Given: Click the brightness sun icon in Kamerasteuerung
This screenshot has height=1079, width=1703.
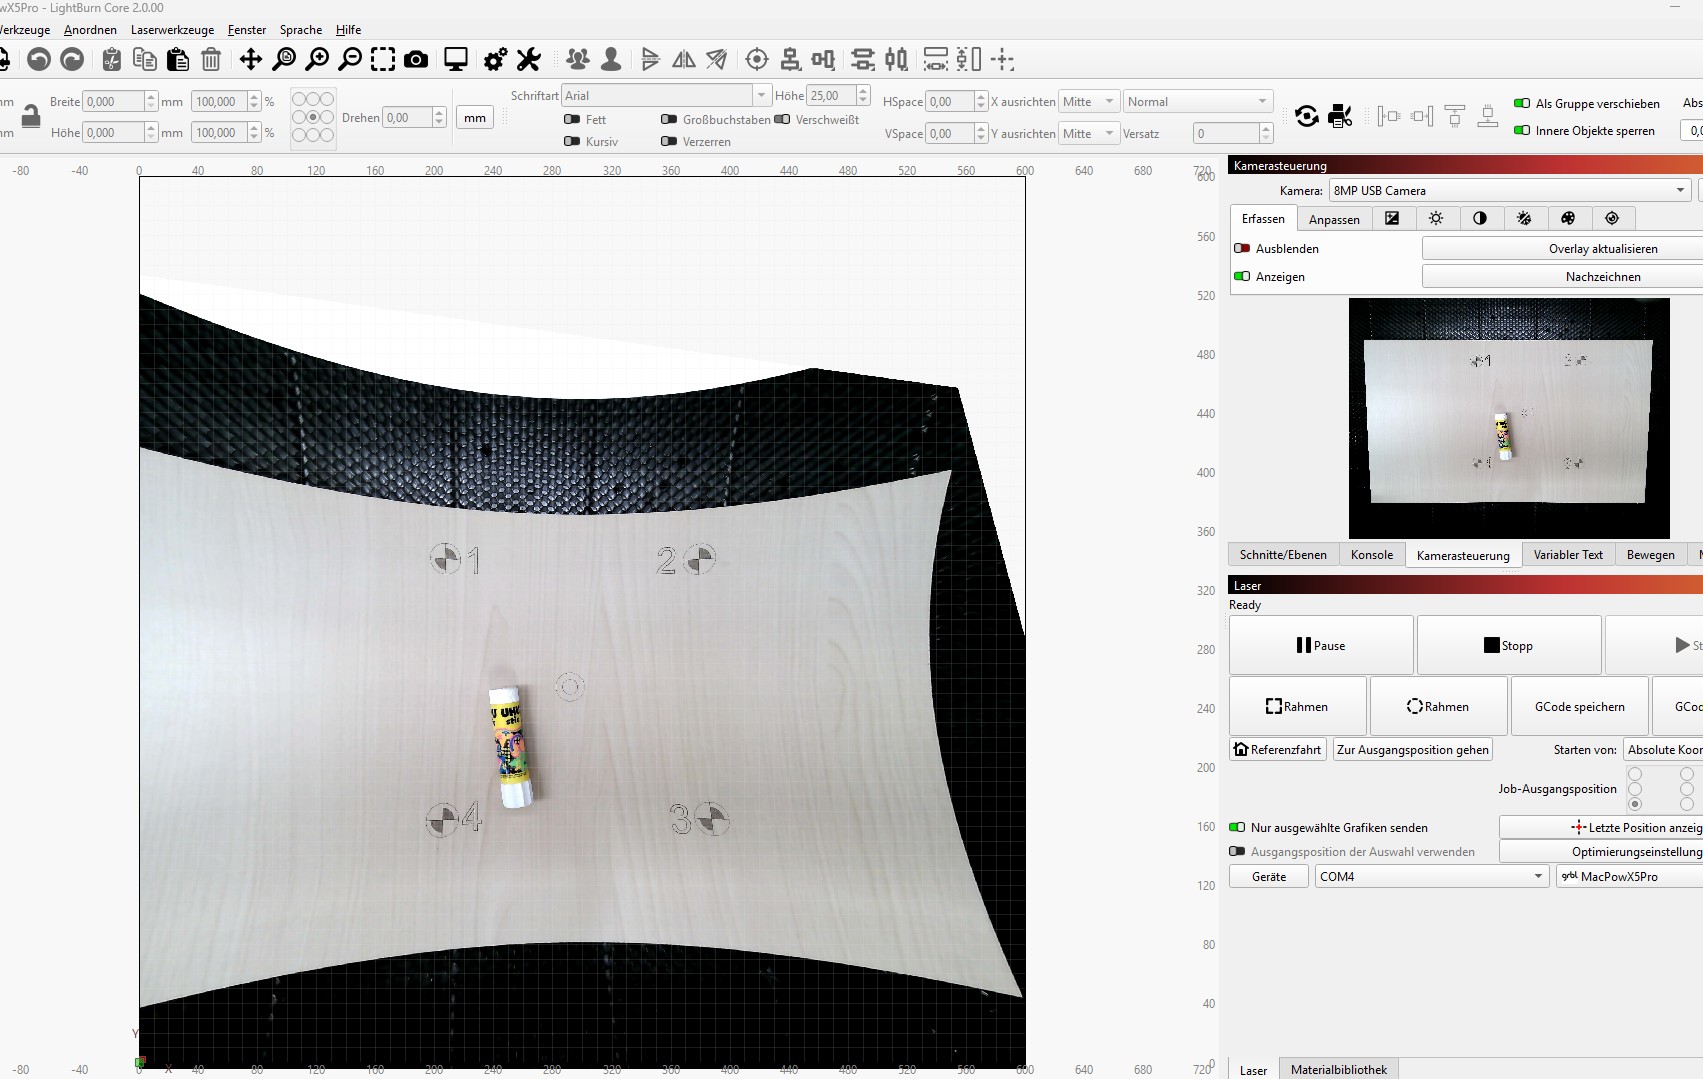Looking at the screenshot, I should click(1437, 218).
